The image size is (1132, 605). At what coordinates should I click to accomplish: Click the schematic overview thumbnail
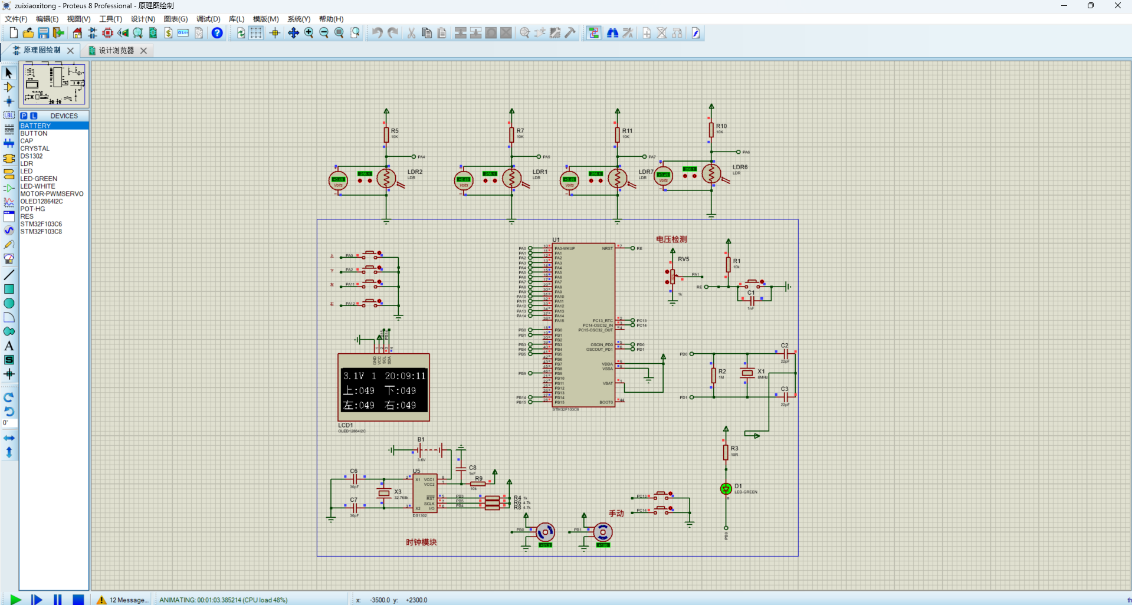pyautogui.click(x=54, y=84)
